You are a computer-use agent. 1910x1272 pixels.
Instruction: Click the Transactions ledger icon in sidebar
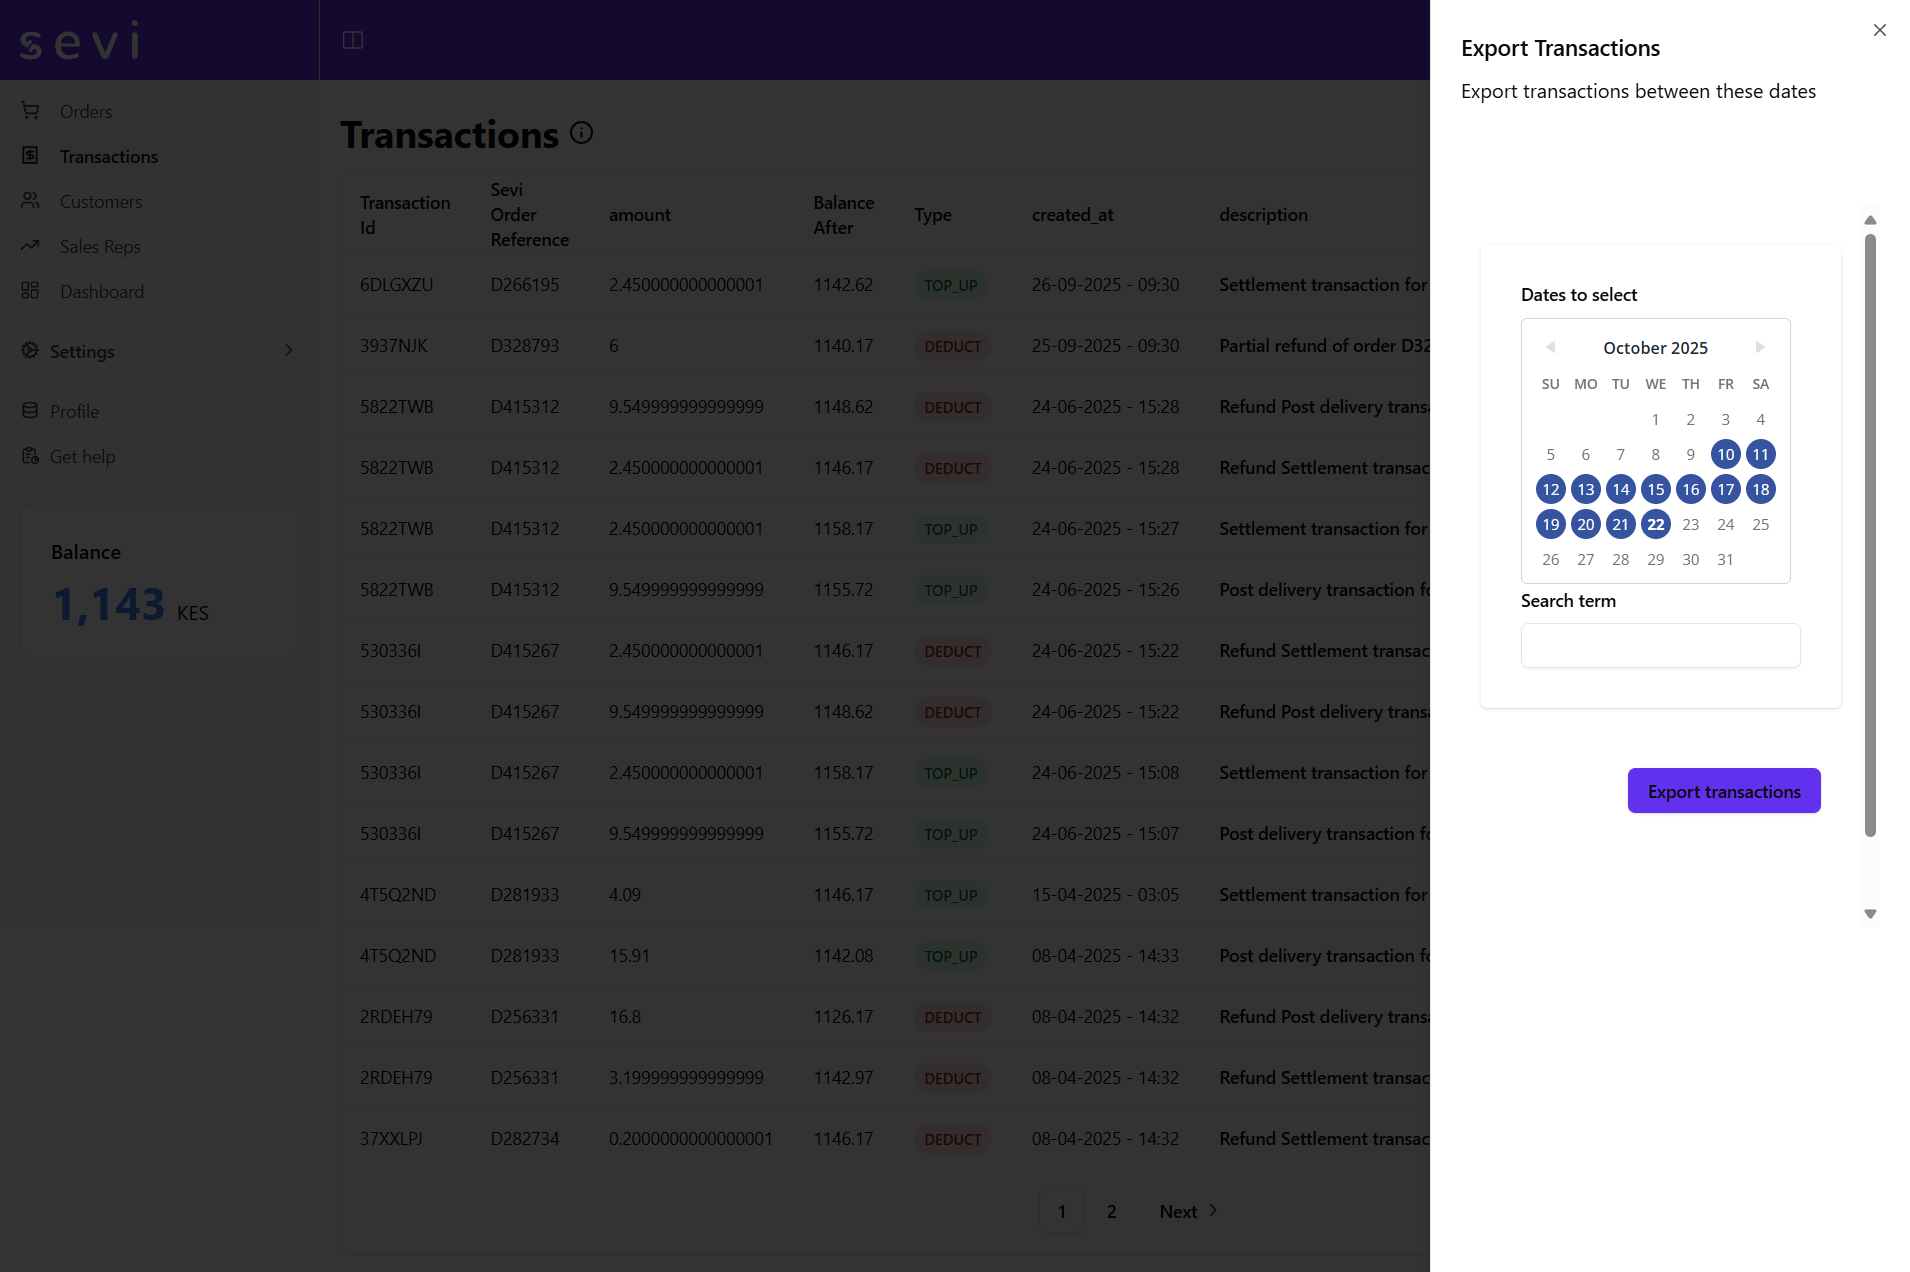[x=30, y=156]
